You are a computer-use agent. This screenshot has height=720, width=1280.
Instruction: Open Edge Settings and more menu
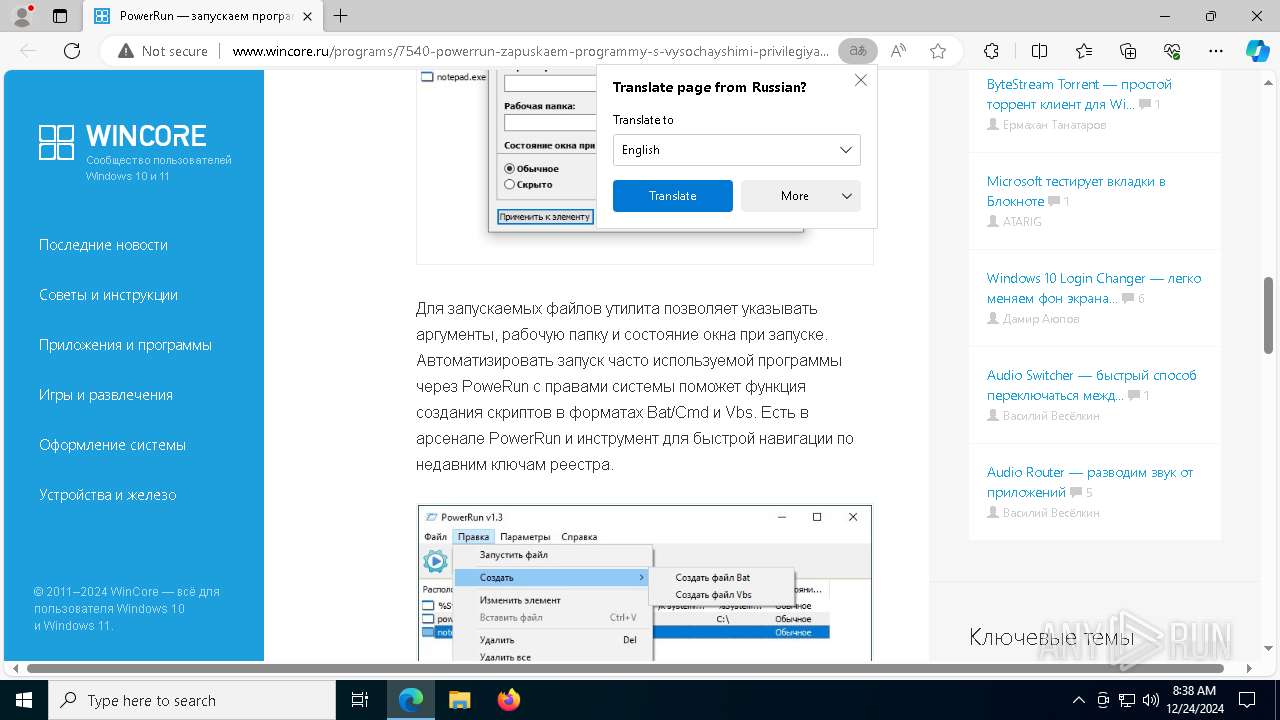coord(1216,51)
